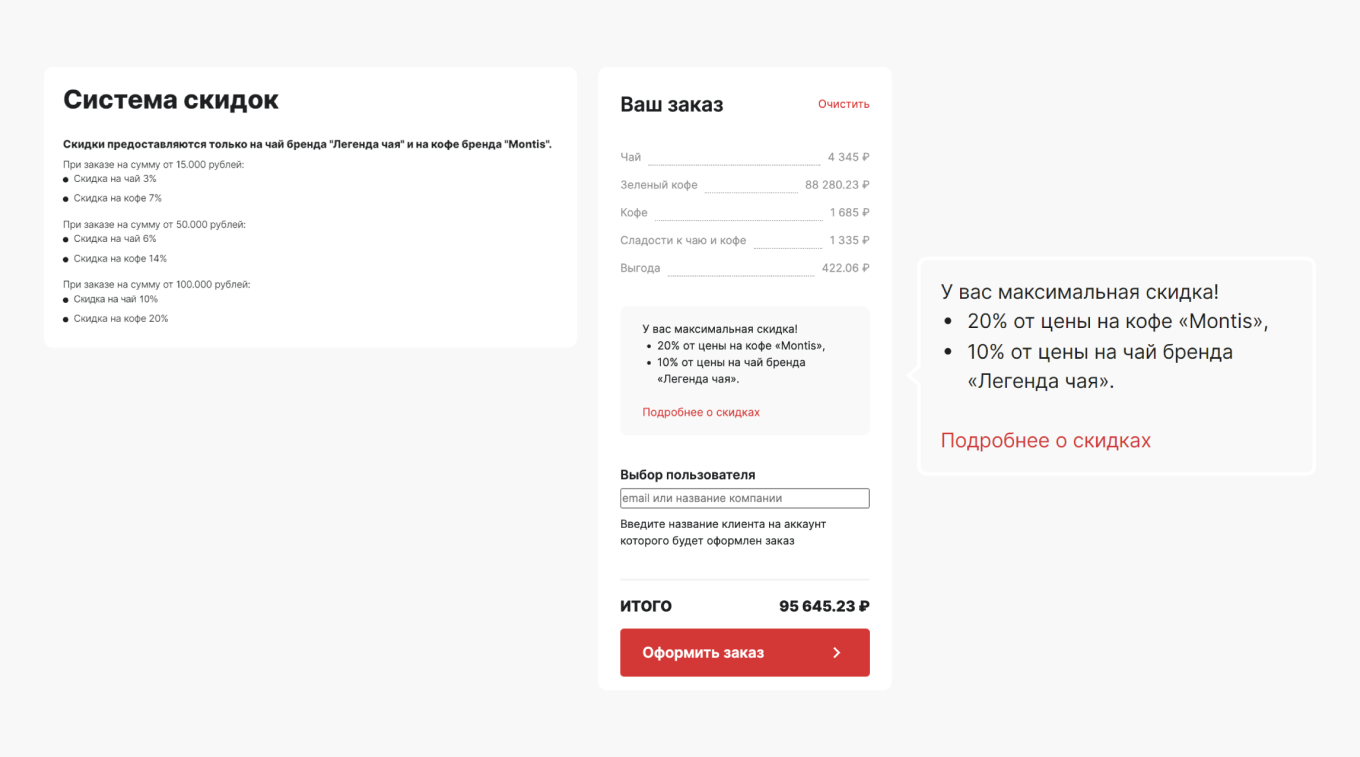
Task: Click the "Скидка на чай 10%" bullet
Action: (x=116, y=299)
